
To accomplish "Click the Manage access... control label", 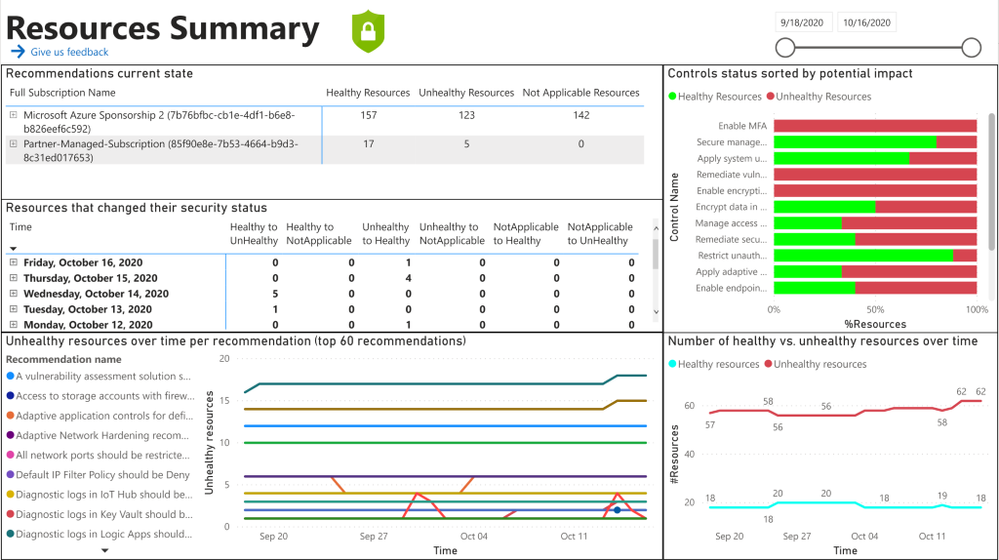I will pyautogui.click(x=731, y=223).
